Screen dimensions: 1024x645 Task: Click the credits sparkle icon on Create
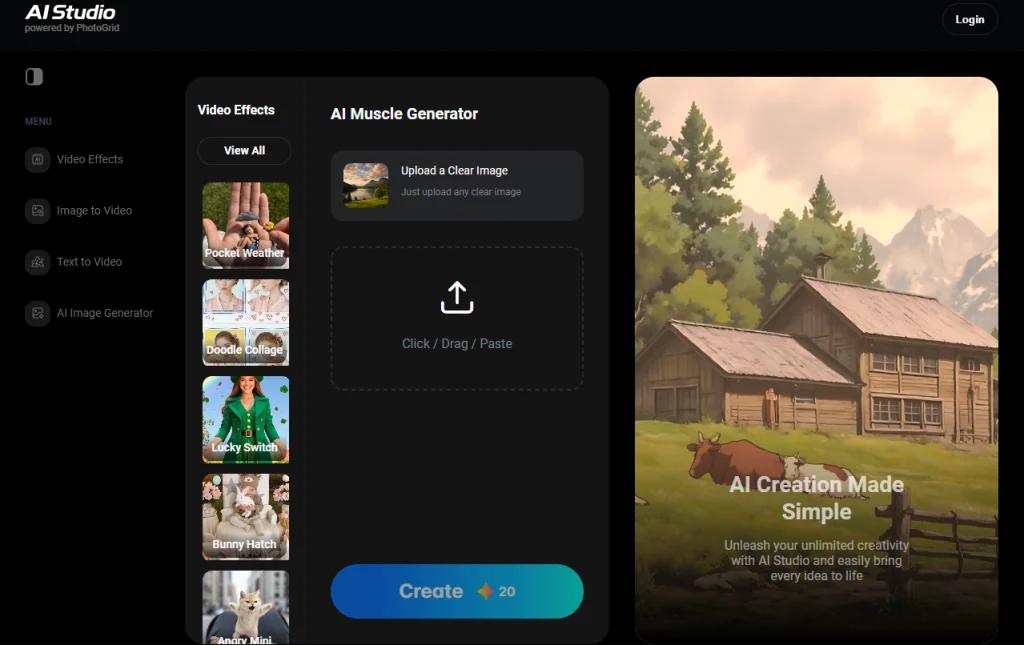click(485, 591)
